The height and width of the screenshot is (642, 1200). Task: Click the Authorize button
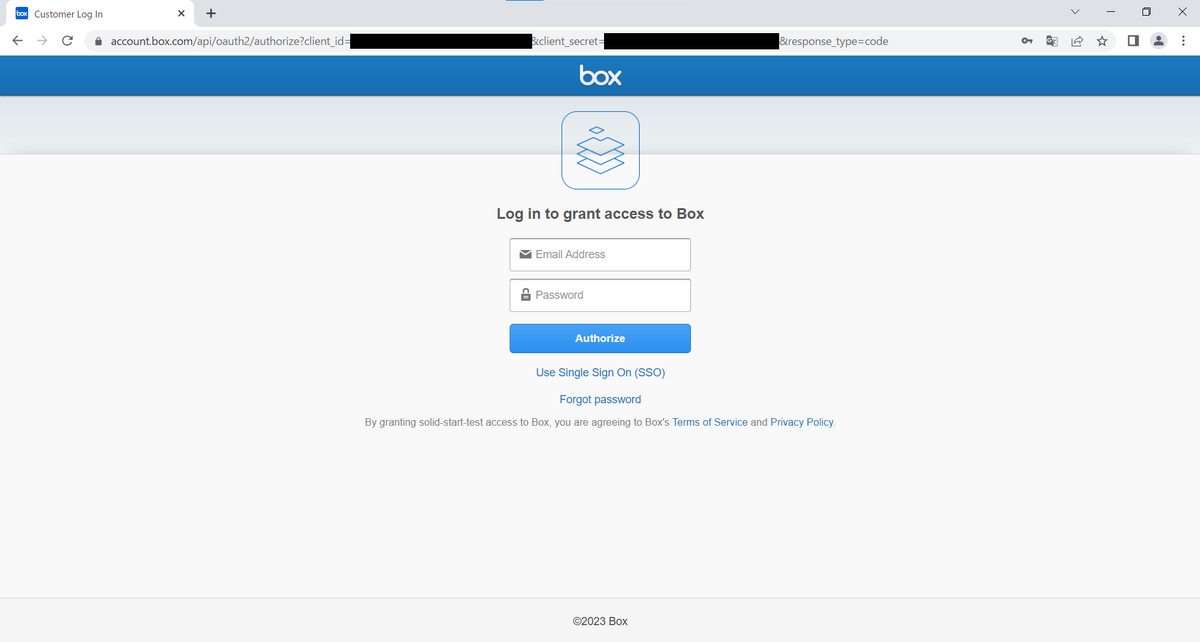600,338
